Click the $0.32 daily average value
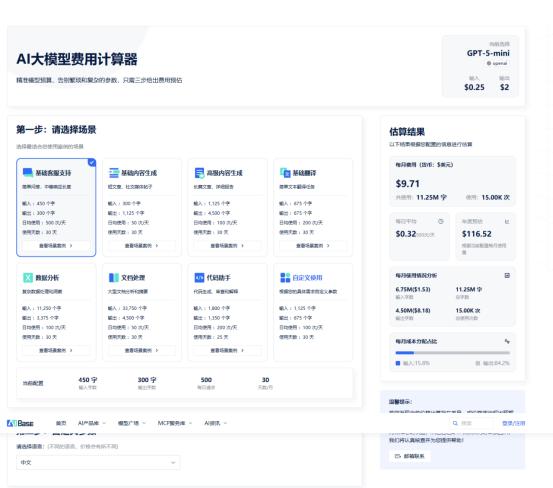 [x=406, y=234]
